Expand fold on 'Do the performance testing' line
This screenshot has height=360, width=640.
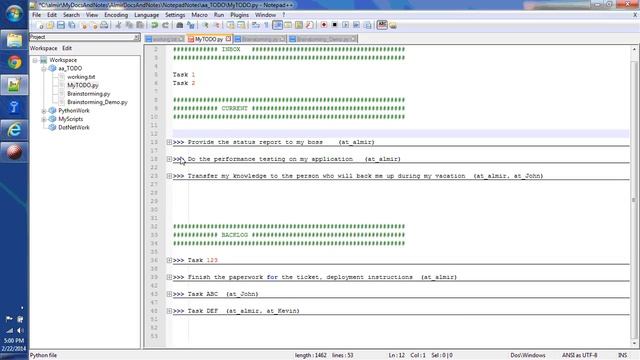(169, 159)
